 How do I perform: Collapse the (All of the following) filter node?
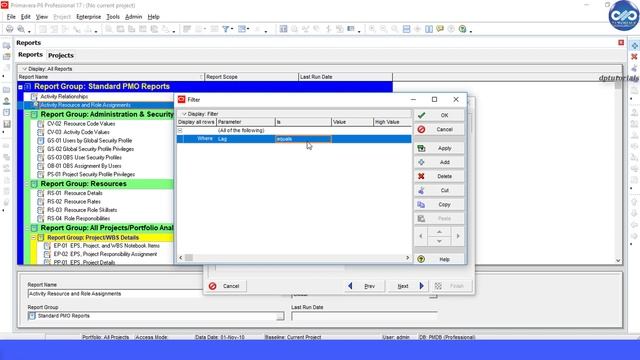[x=180, y=131]
